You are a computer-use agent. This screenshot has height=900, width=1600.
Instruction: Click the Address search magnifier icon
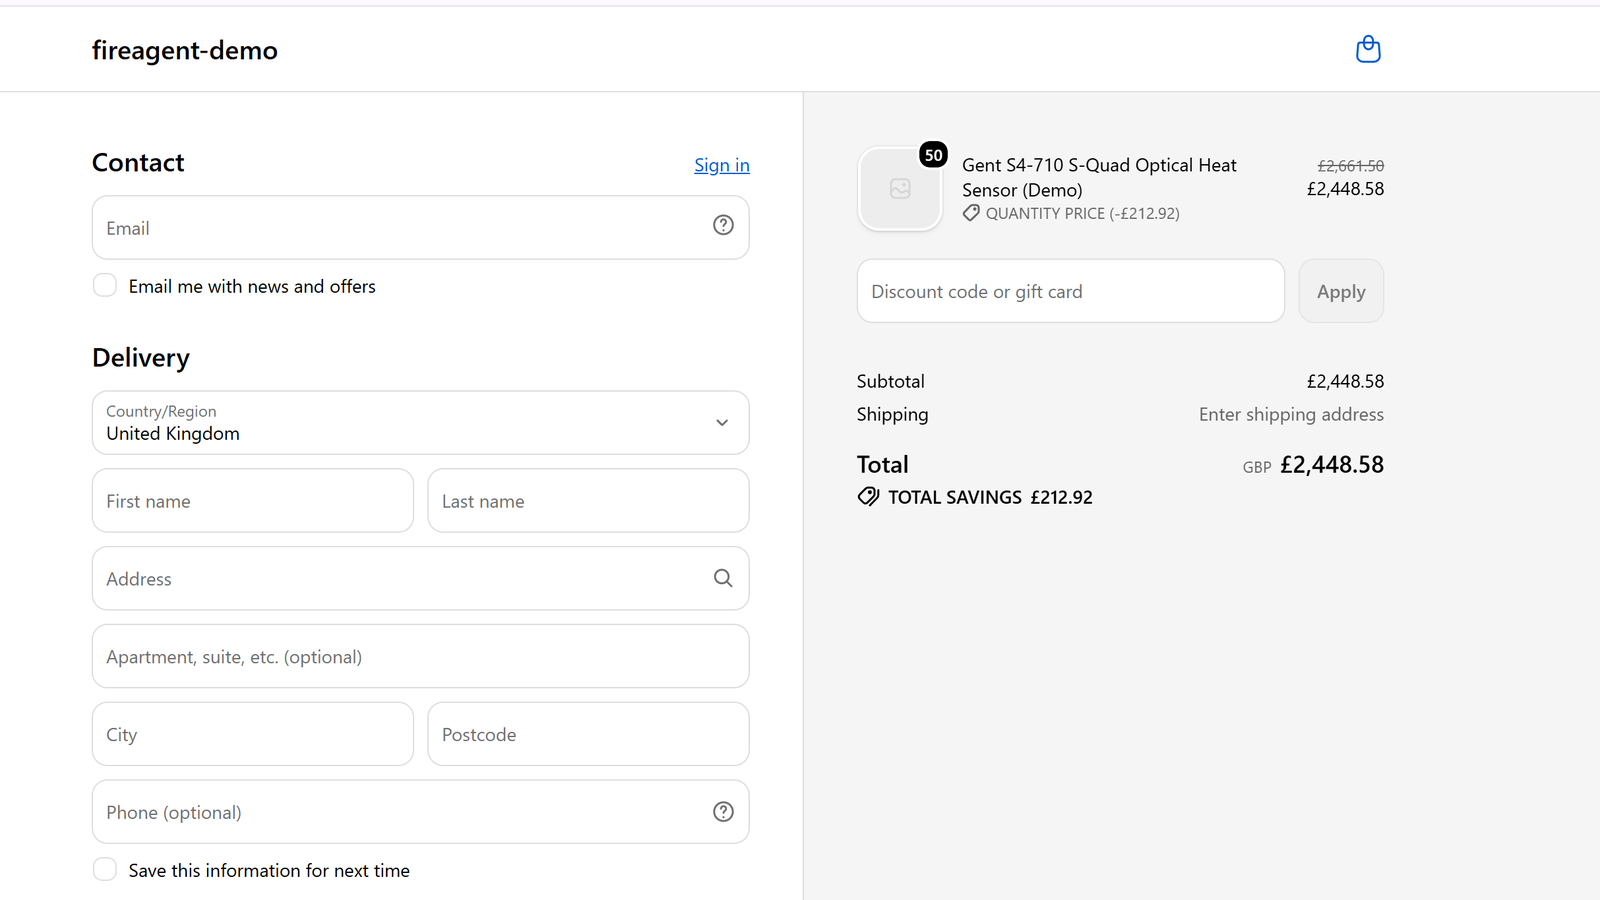(x=723, y=578)
